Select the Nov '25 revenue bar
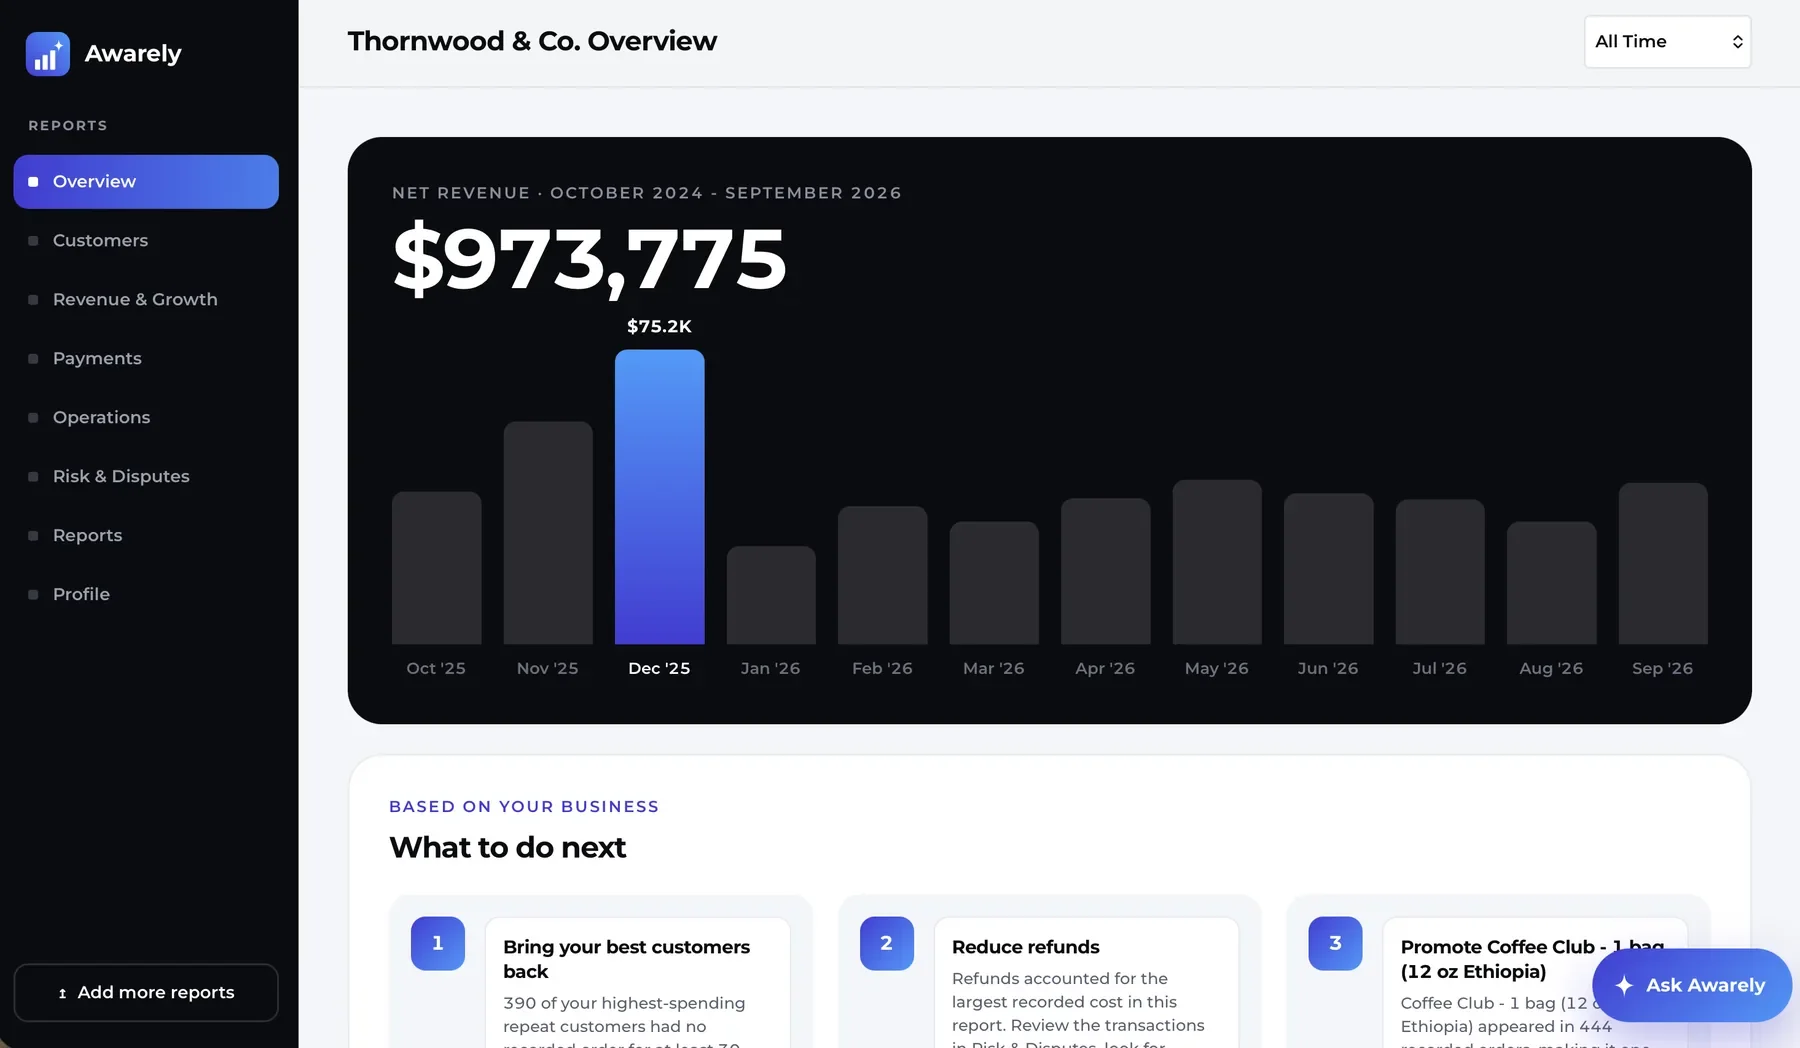 coord(548,533)
